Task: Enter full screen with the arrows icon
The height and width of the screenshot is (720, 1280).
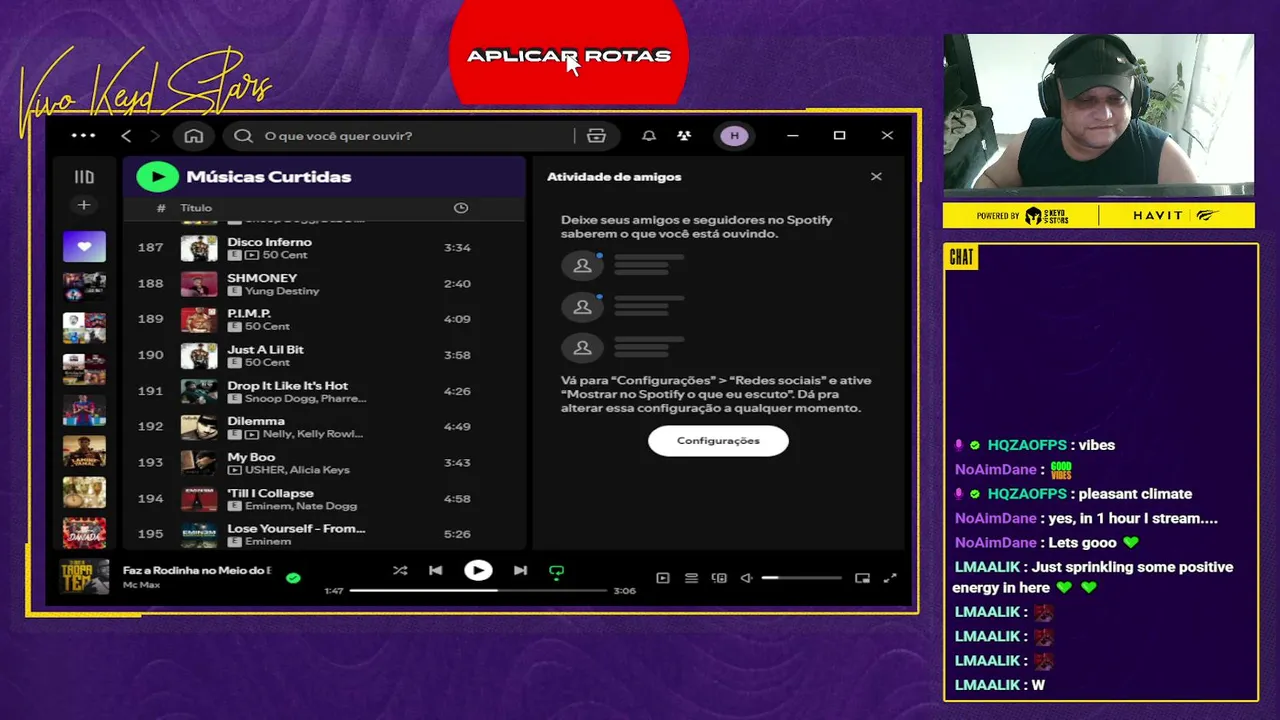Action: click(x=890, y=578)
